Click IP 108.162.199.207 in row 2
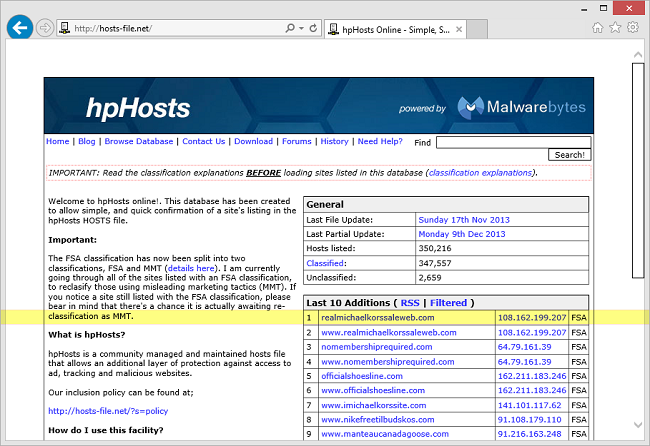Screen dimensions: 650x446 point(532,332)
